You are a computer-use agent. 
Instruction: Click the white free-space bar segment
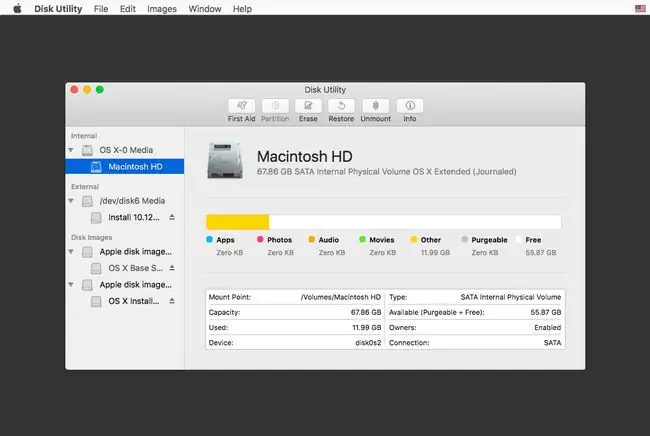click(415, 222)
